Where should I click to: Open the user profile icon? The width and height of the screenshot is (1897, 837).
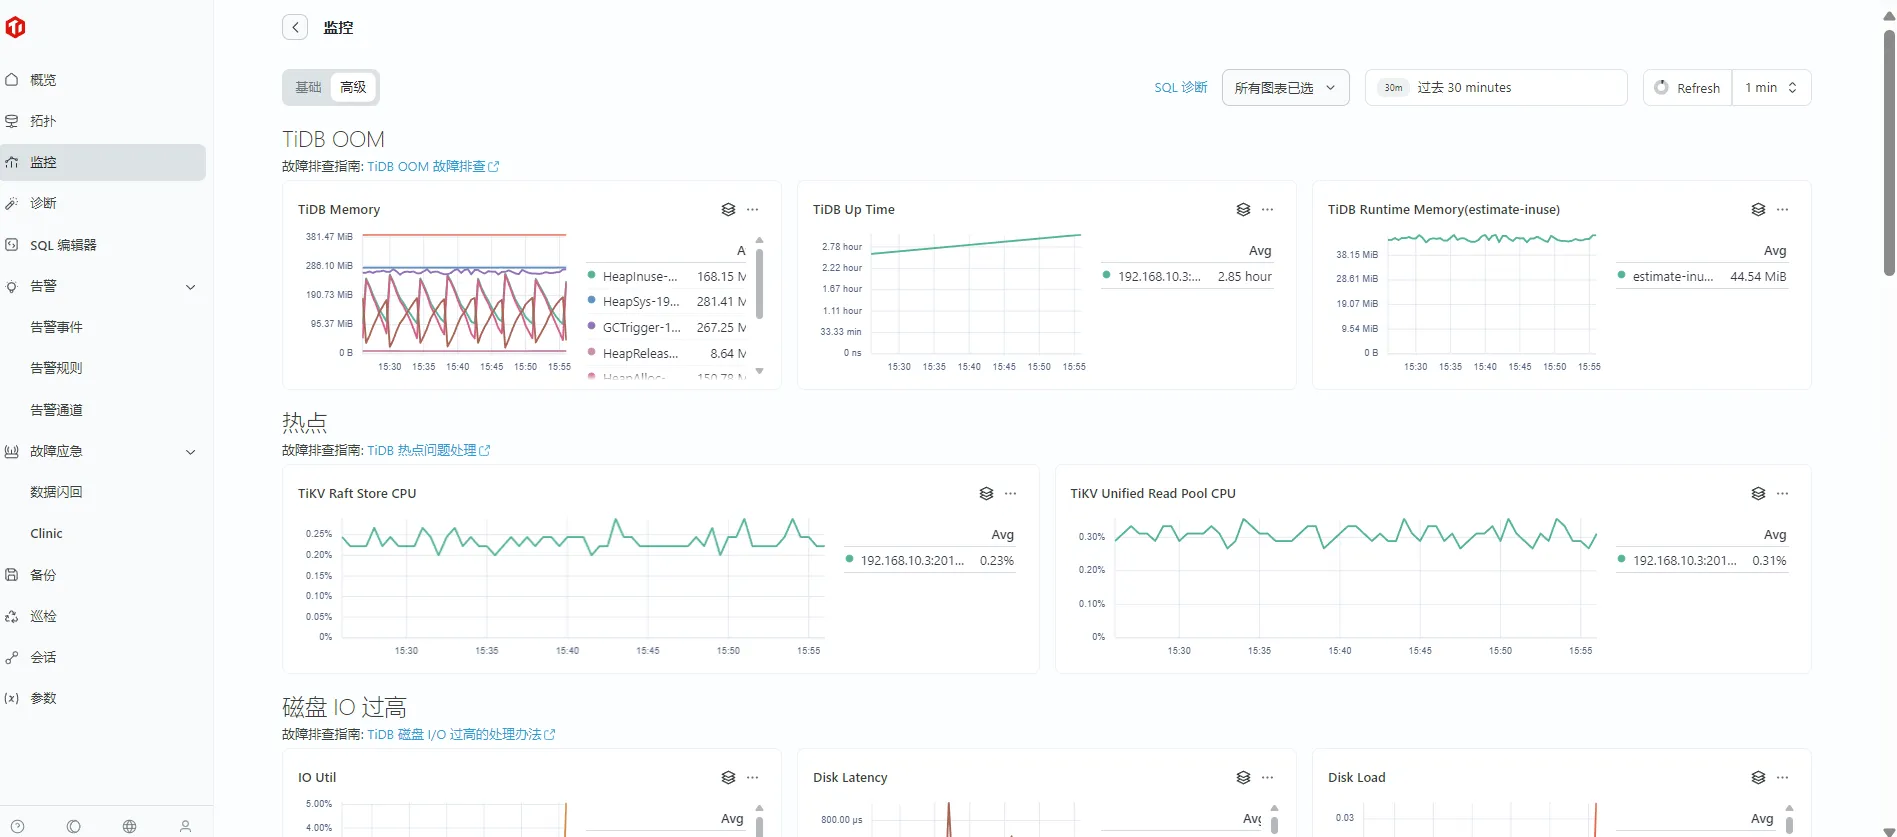click(x=185, y=826)
